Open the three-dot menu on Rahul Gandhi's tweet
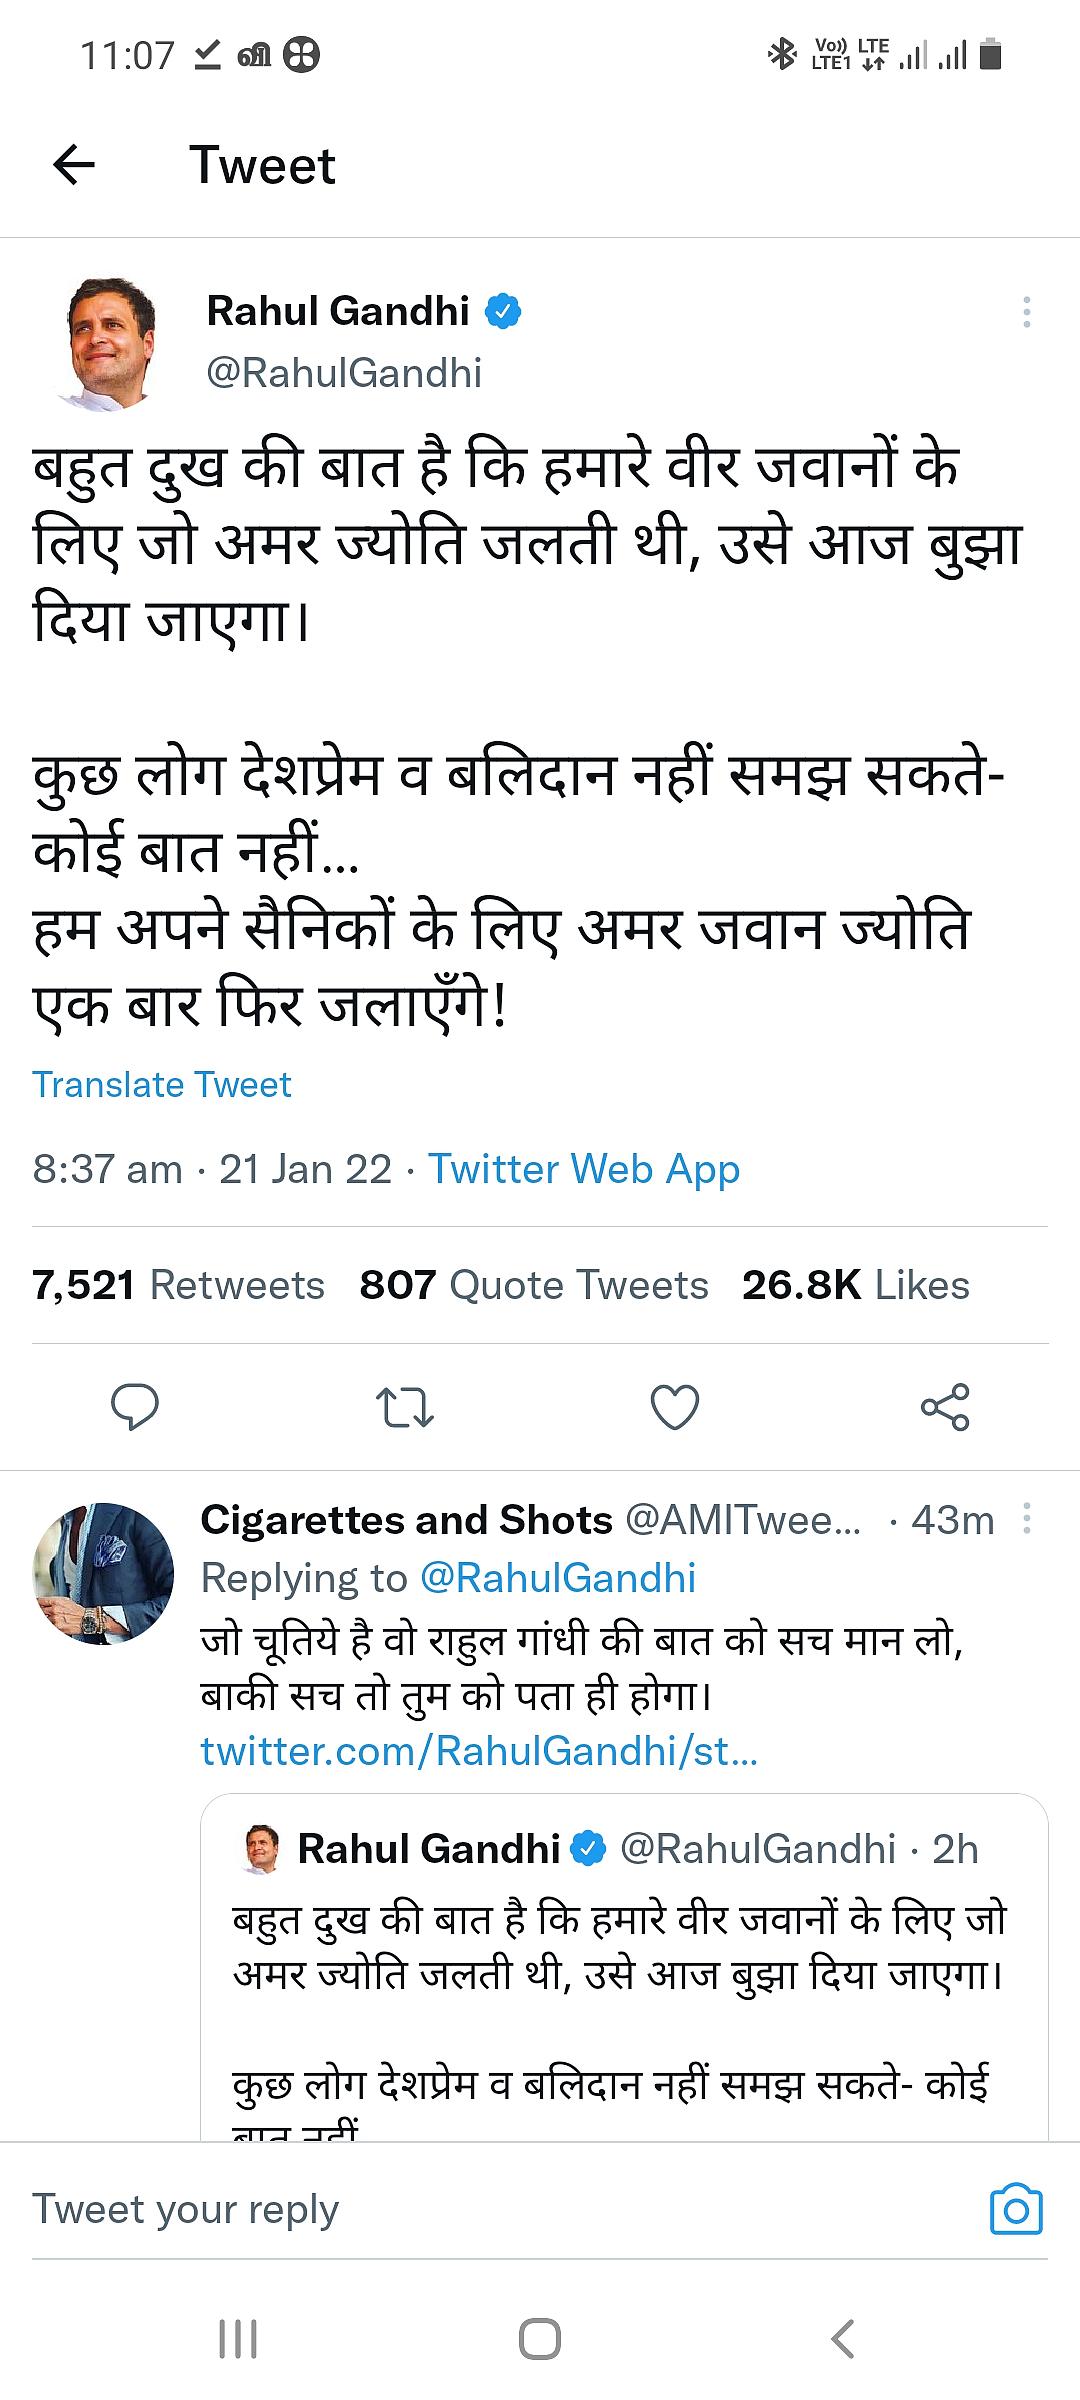The height and width of the screenshot is (2400, 1080). click(x=1024, y=311)
